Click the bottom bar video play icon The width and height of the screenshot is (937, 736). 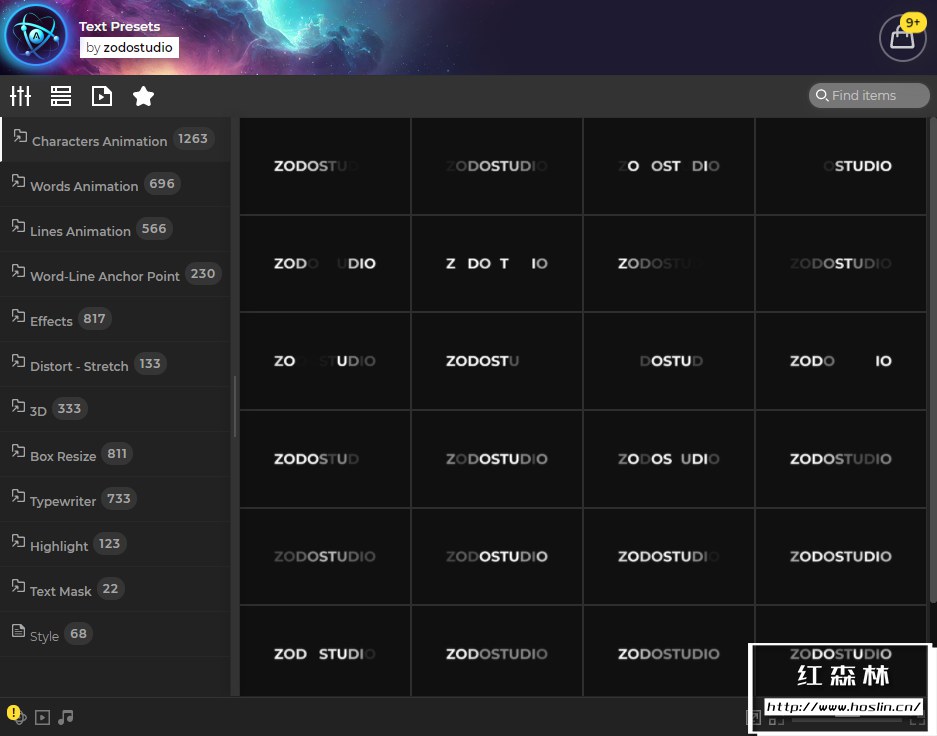tap(42, 717)
